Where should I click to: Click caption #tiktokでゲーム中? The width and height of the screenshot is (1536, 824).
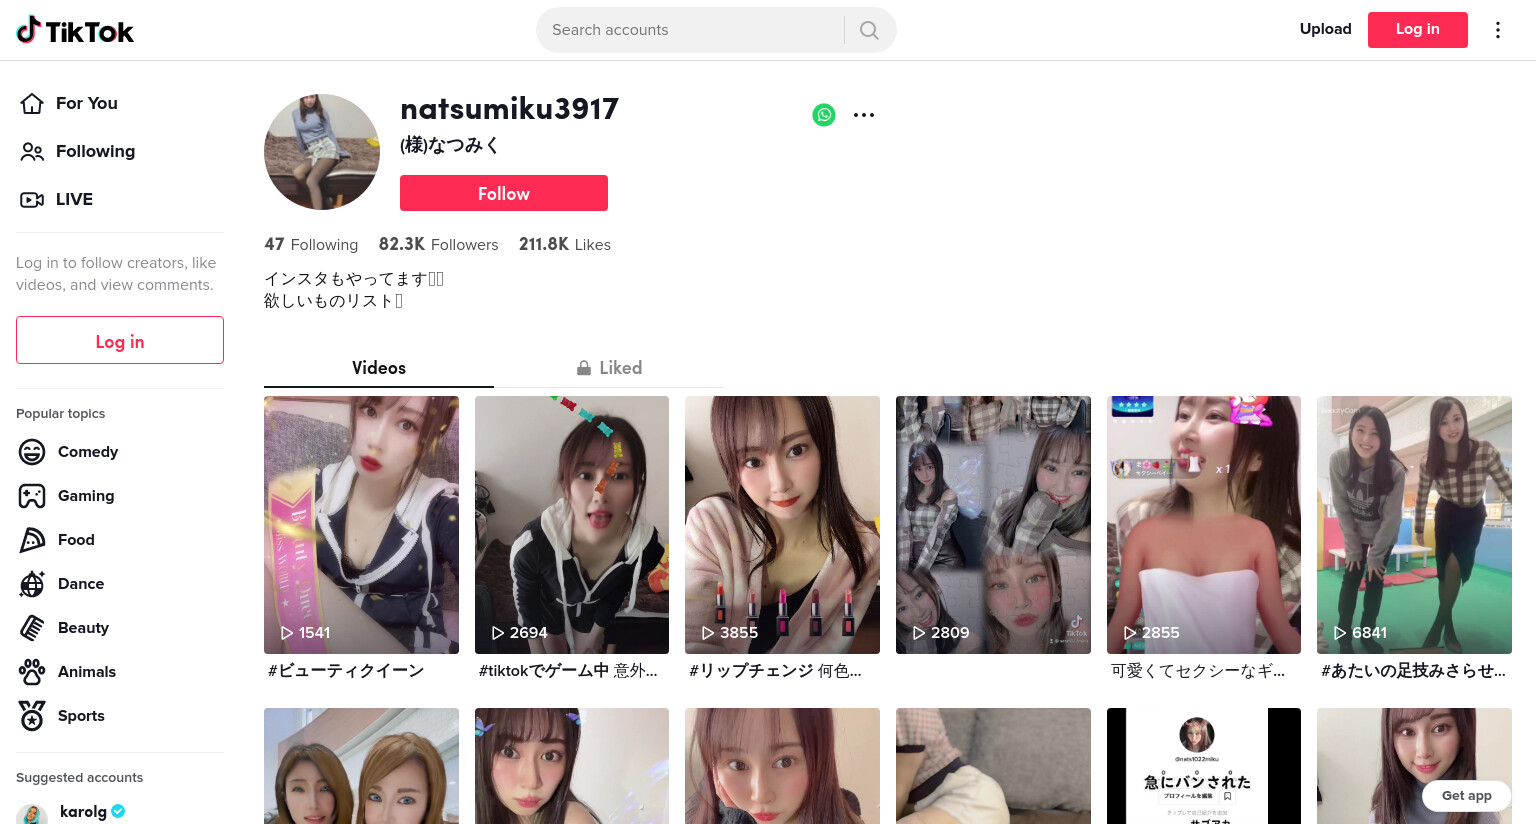click(543, 671)
